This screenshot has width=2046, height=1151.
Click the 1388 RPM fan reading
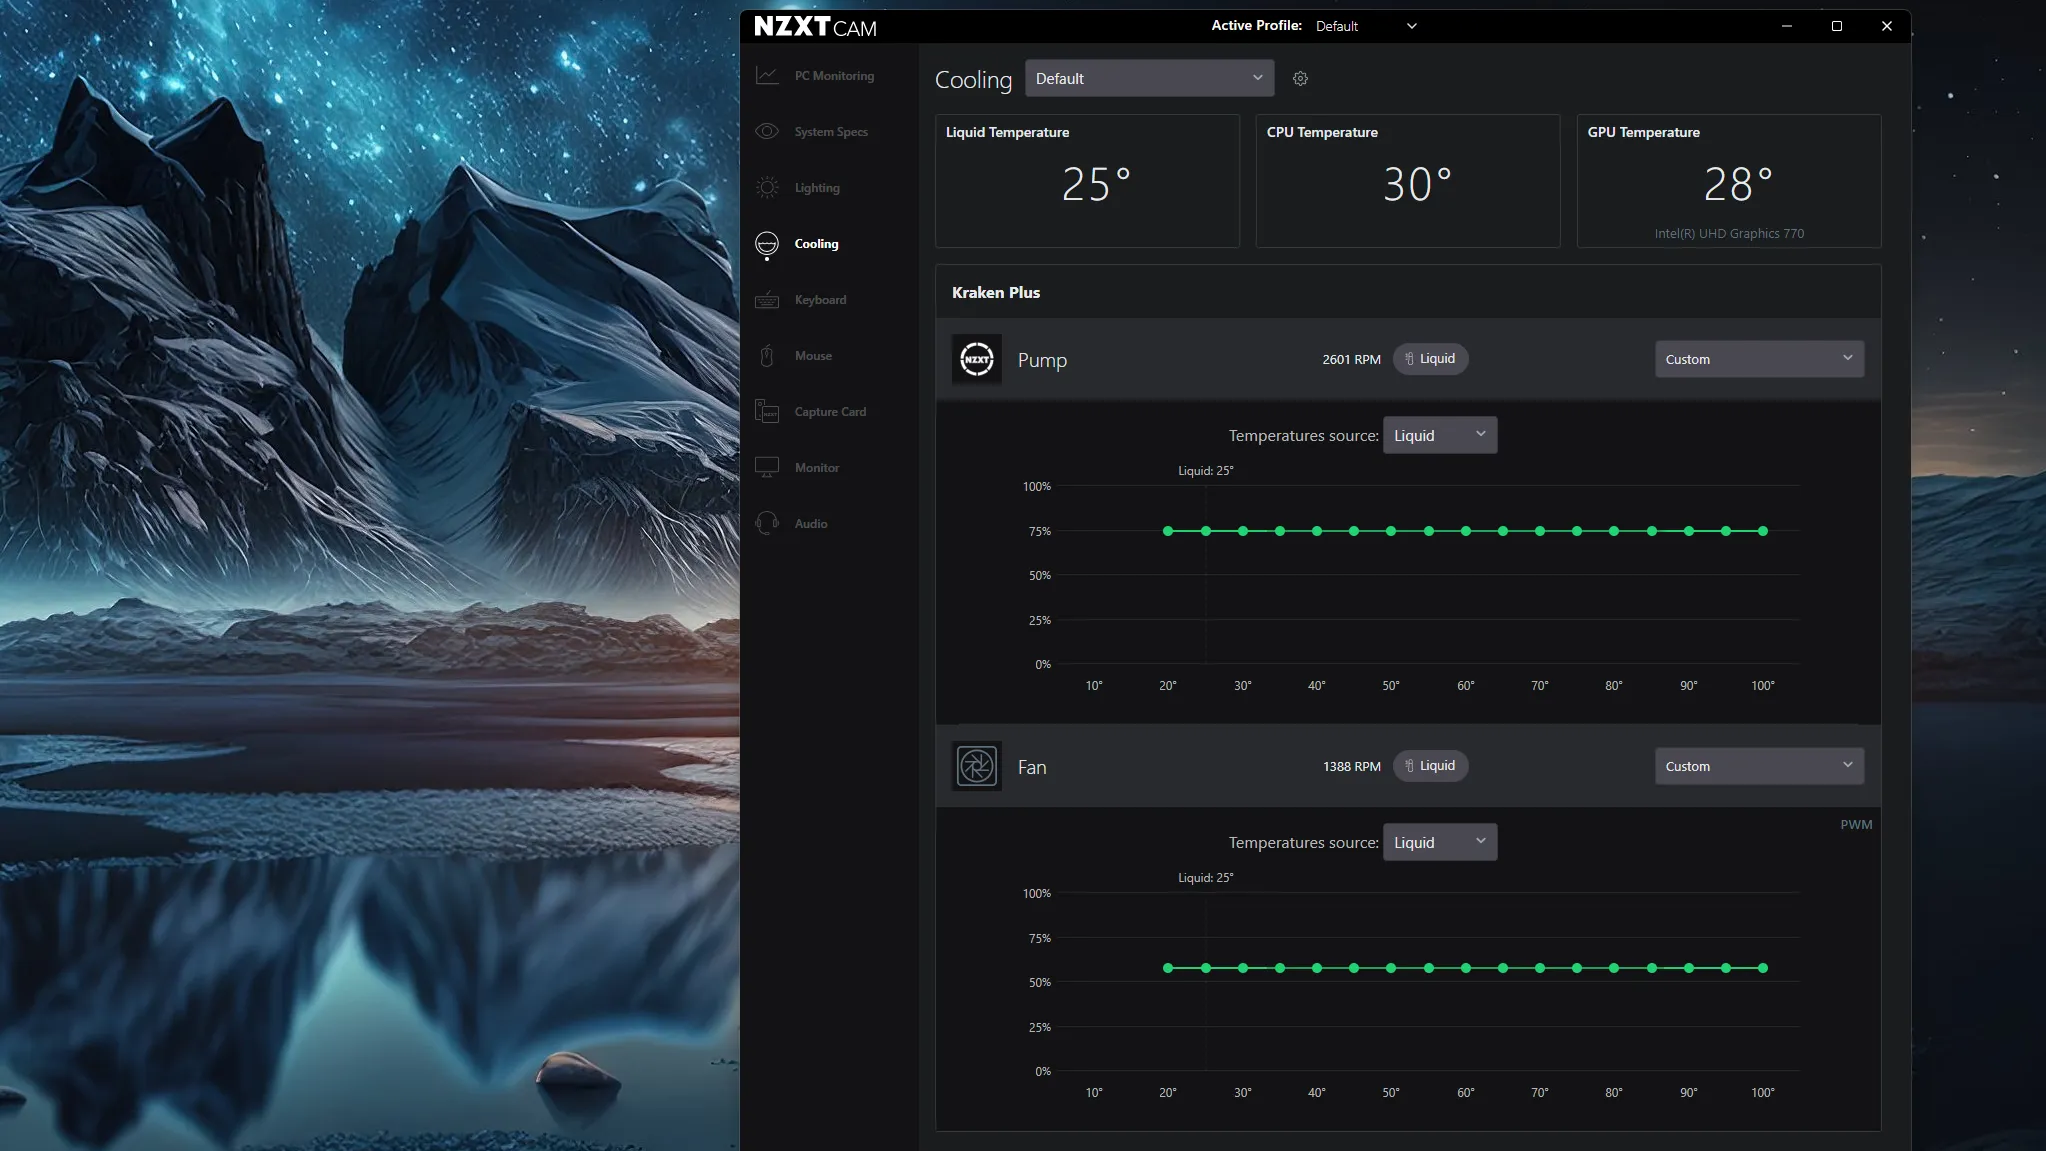(x=1351, y=766)
